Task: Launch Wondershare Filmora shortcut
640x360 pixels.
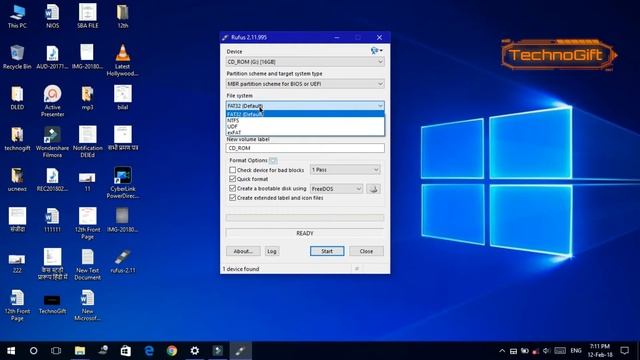Action: click(x=52, y=142)
